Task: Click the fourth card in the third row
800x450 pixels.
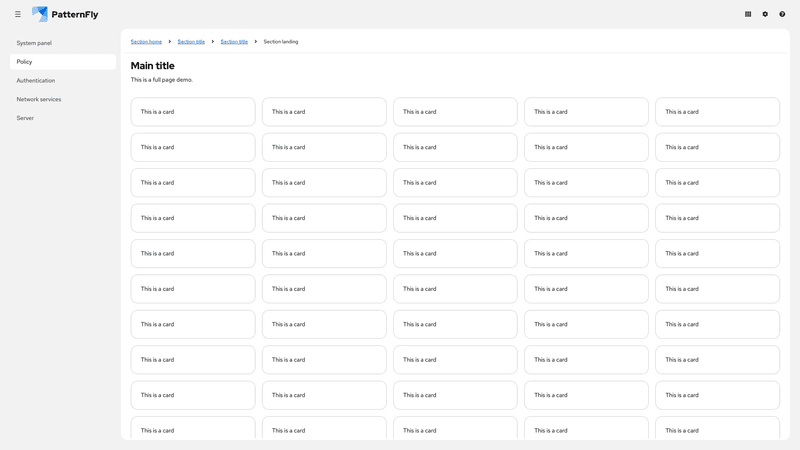Action: pyautogui.click(x=586, y=183)
